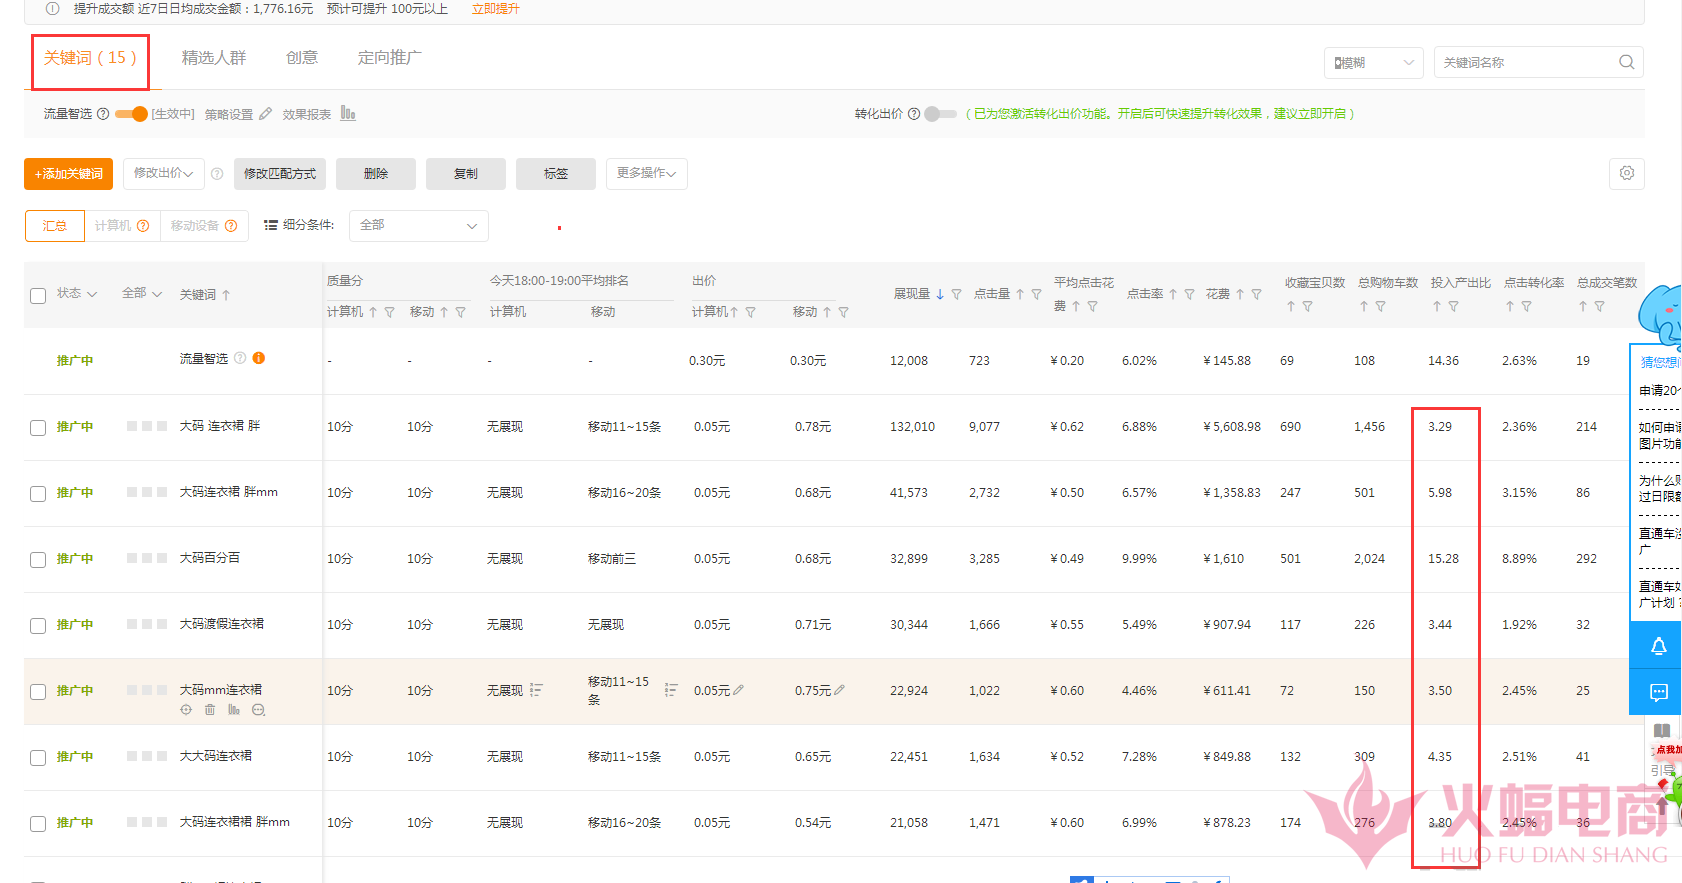Click the search magnifier in keyword name box
The height and width of the screenshot is (883, 1682).
click(1626, 62)
